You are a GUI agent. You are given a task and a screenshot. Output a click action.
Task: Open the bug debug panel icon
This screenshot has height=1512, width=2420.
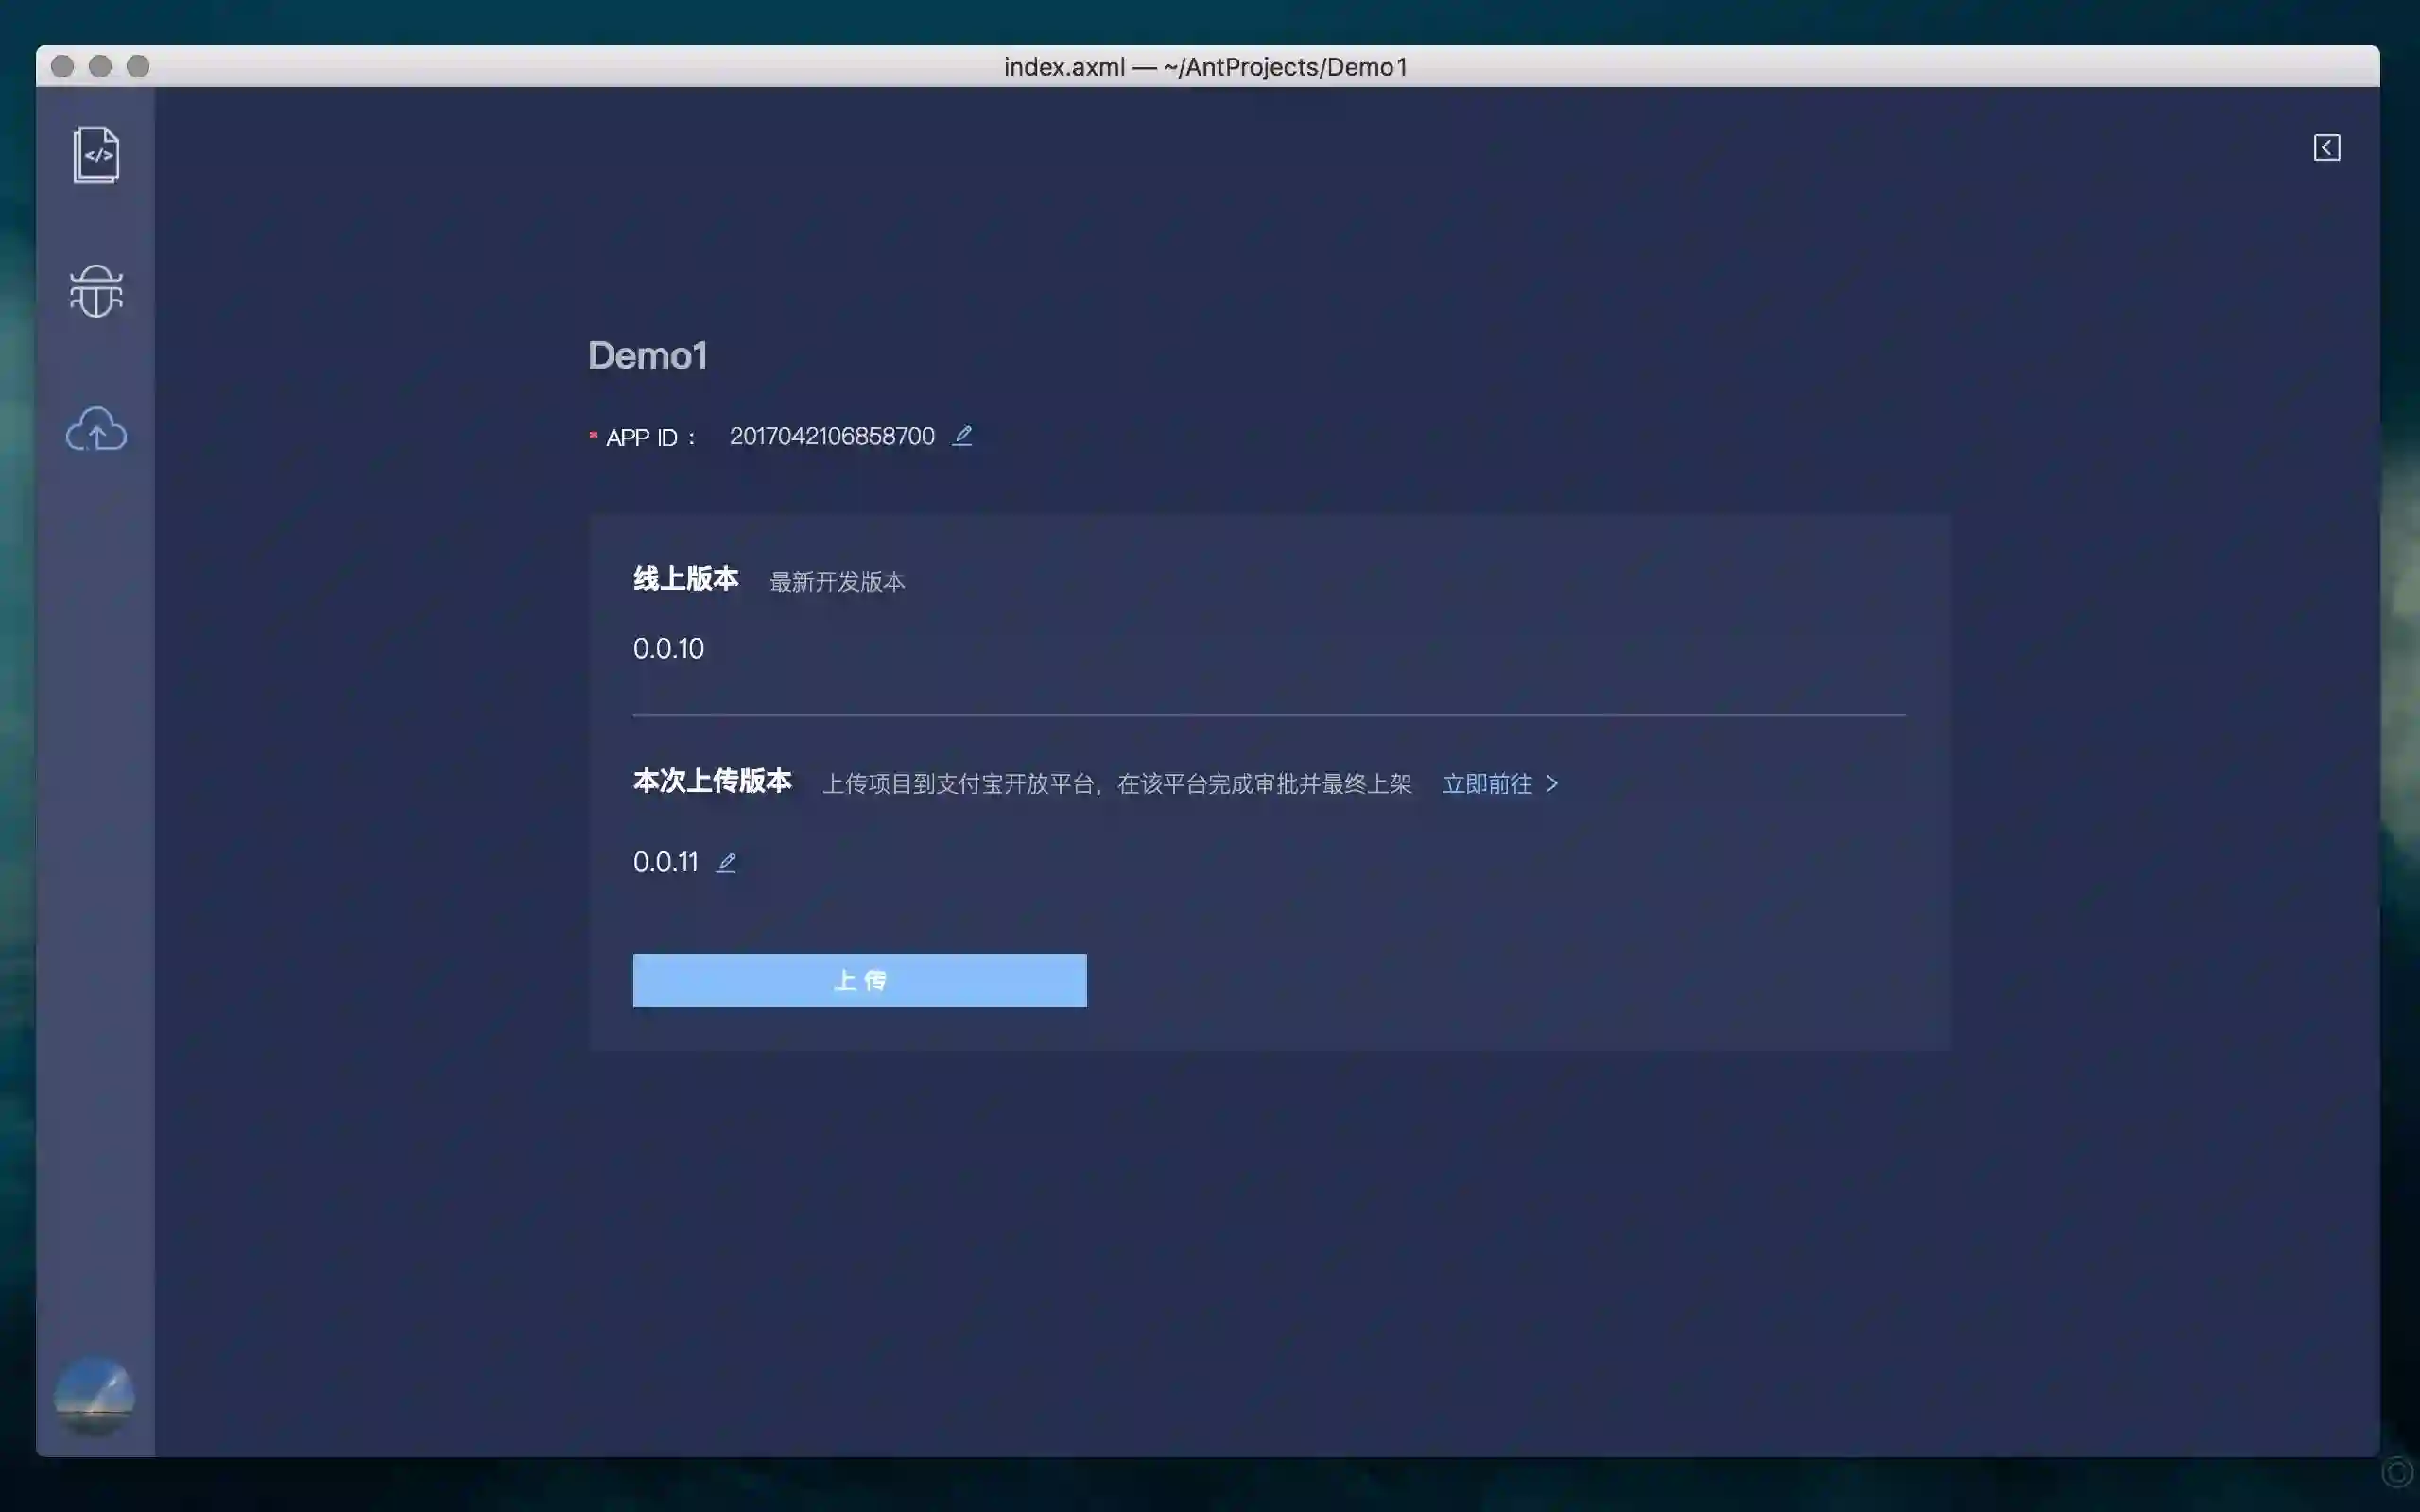(96, 291)
